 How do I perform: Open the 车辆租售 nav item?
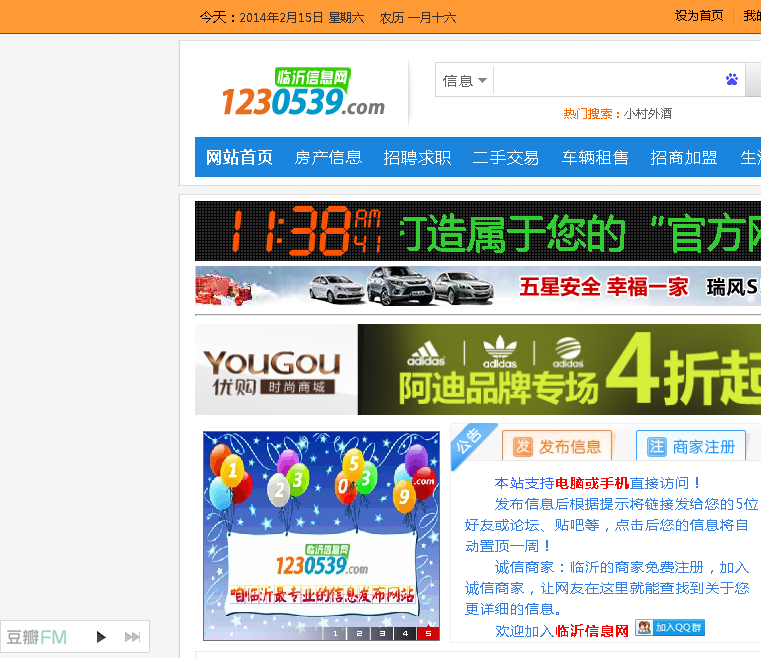595,157
